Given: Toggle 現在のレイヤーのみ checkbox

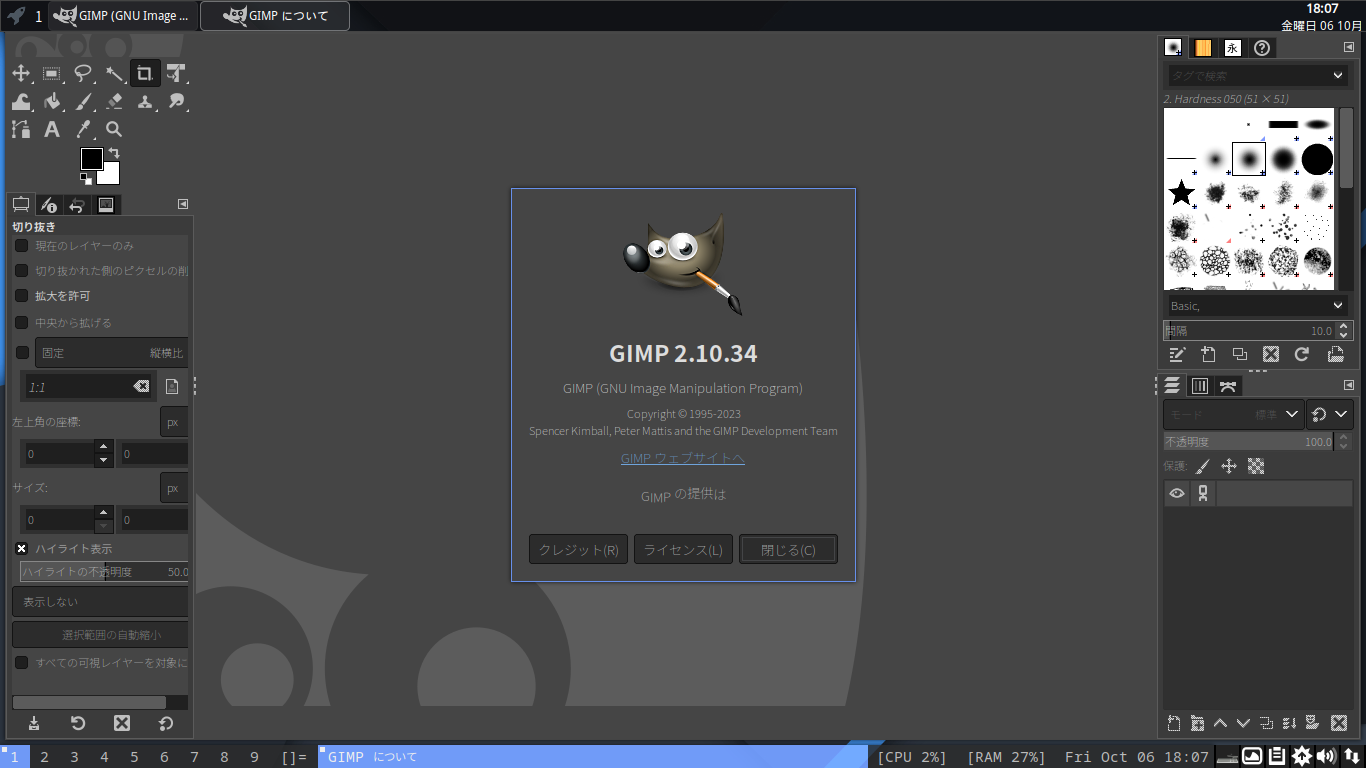Looking at the screenshot, I should 21,245.
